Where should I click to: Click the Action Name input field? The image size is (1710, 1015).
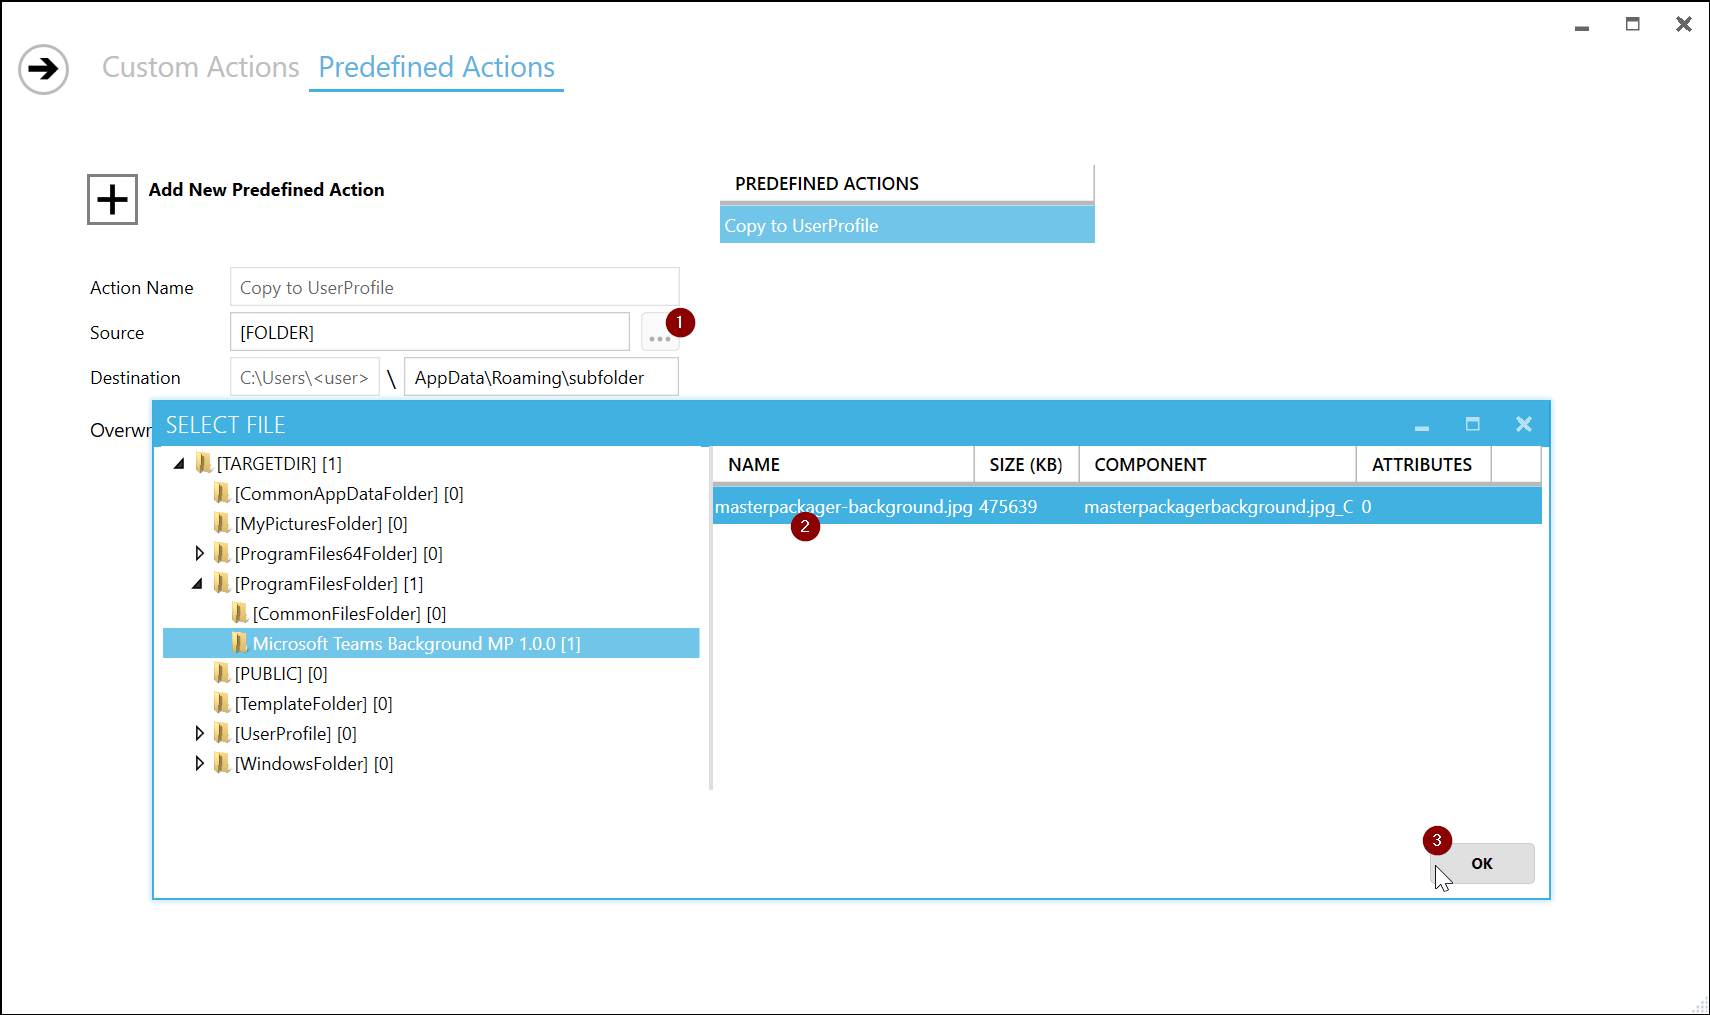point(455,287)
